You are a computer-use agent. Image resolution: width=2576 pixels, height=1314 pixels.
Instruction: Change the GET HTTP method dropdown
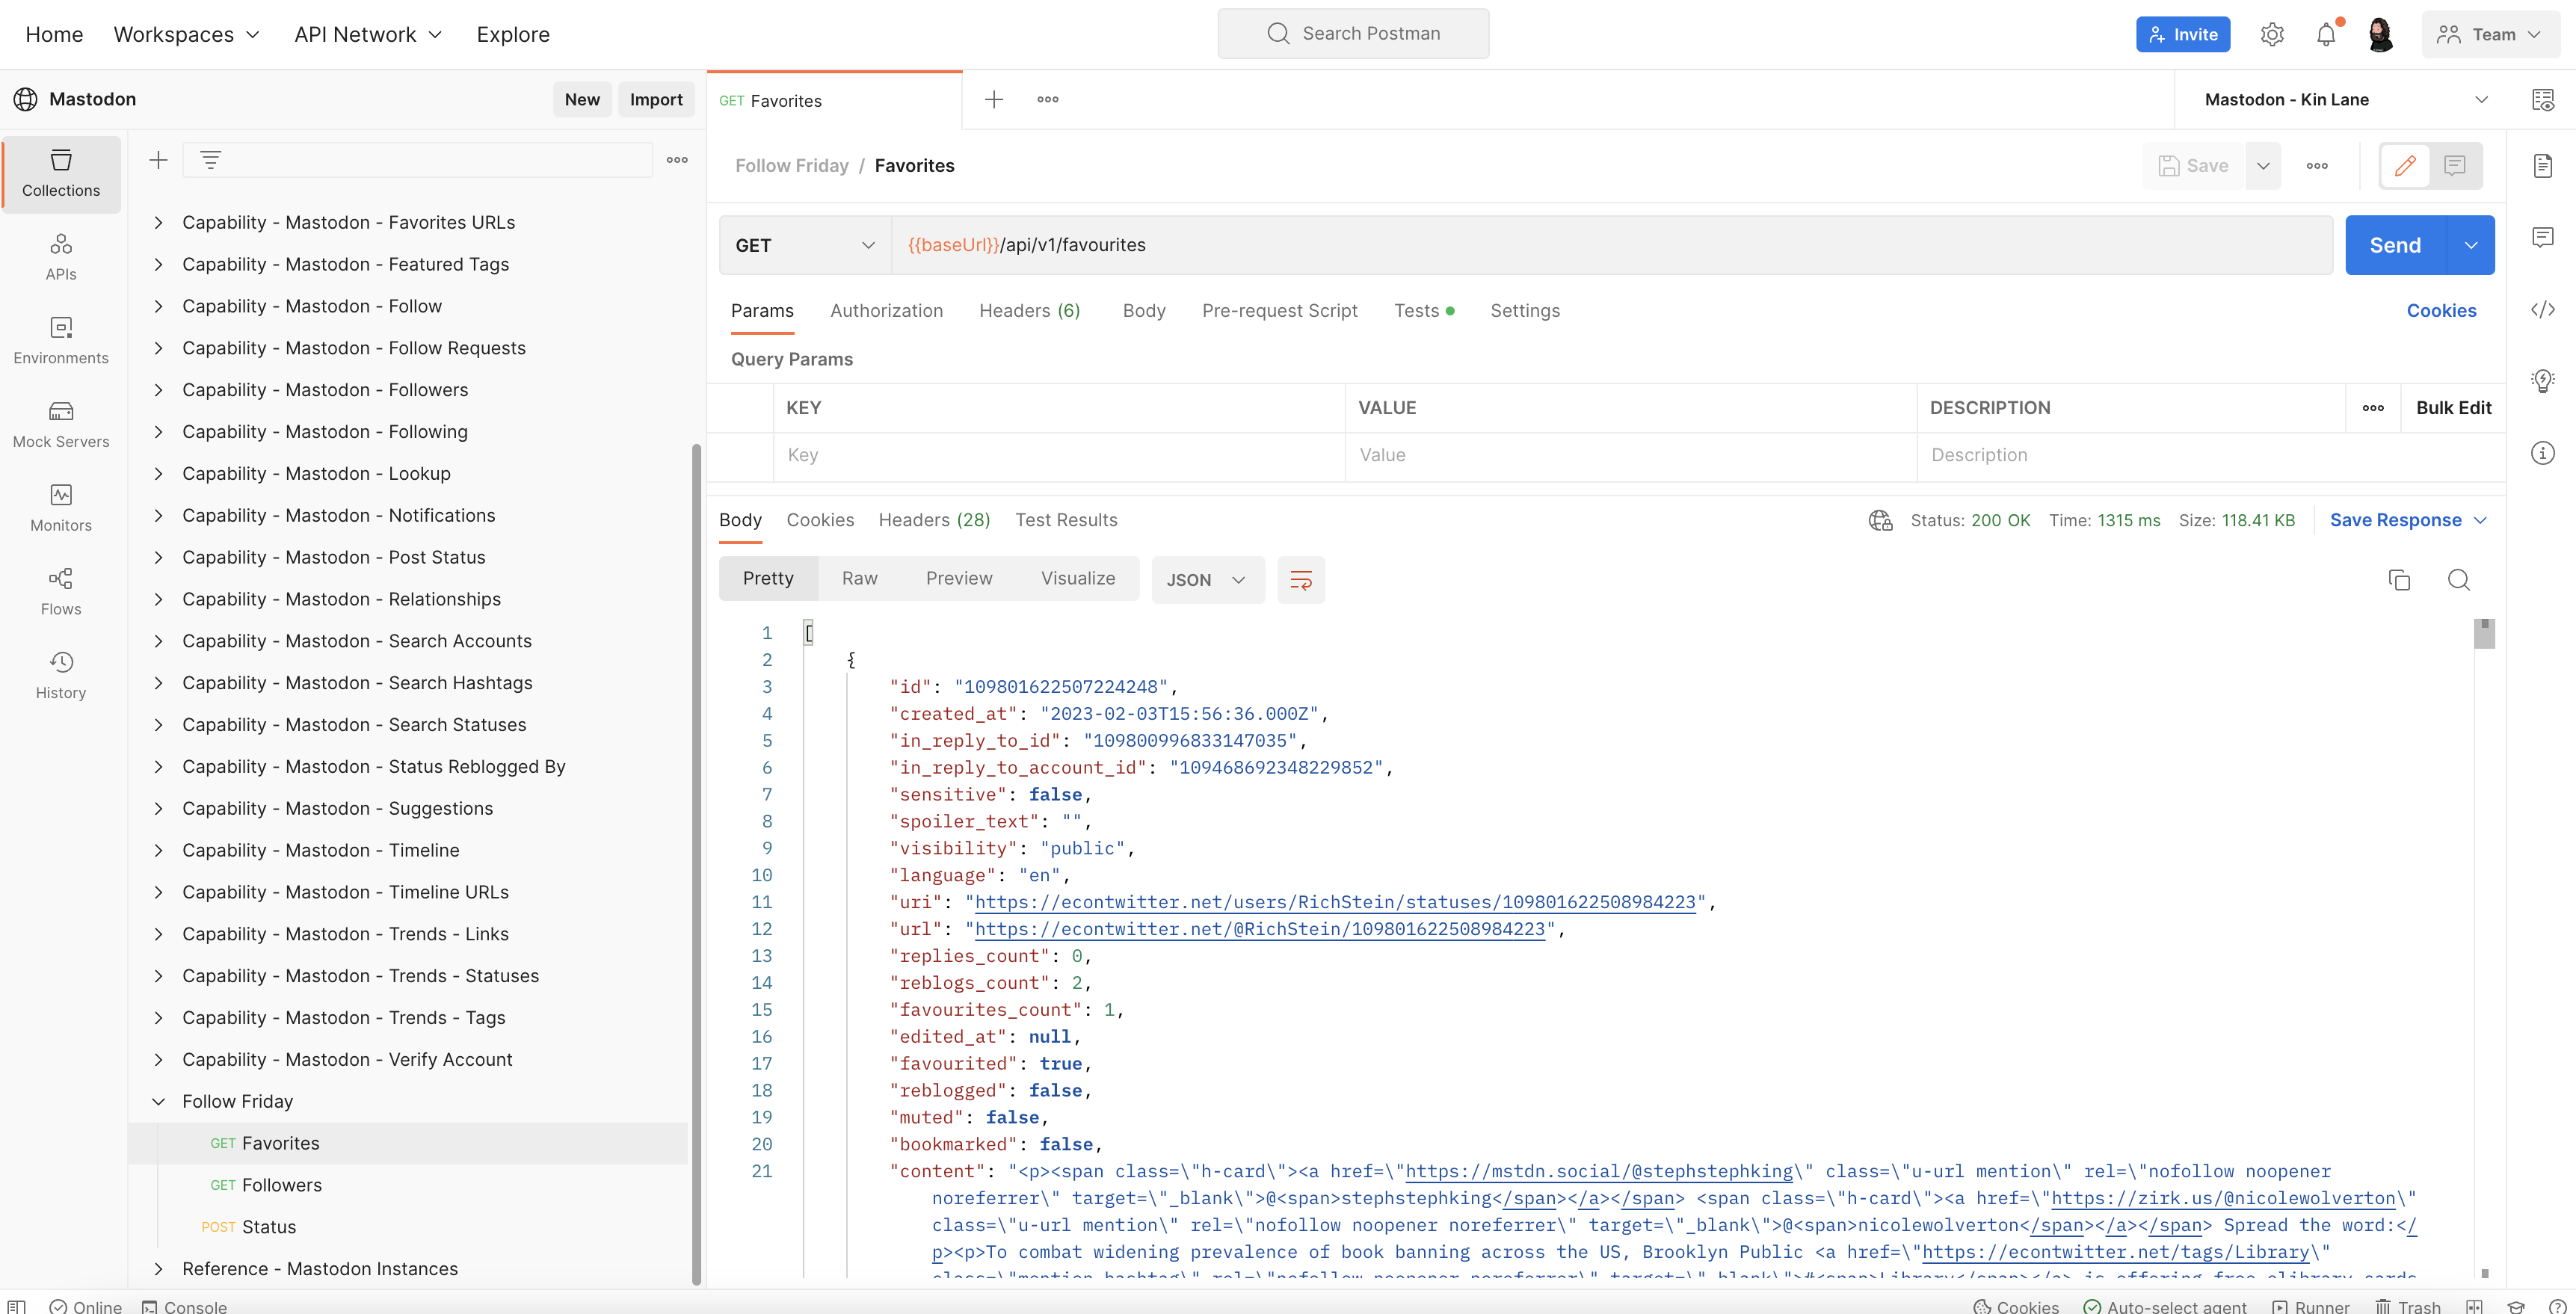pos(805,245)
